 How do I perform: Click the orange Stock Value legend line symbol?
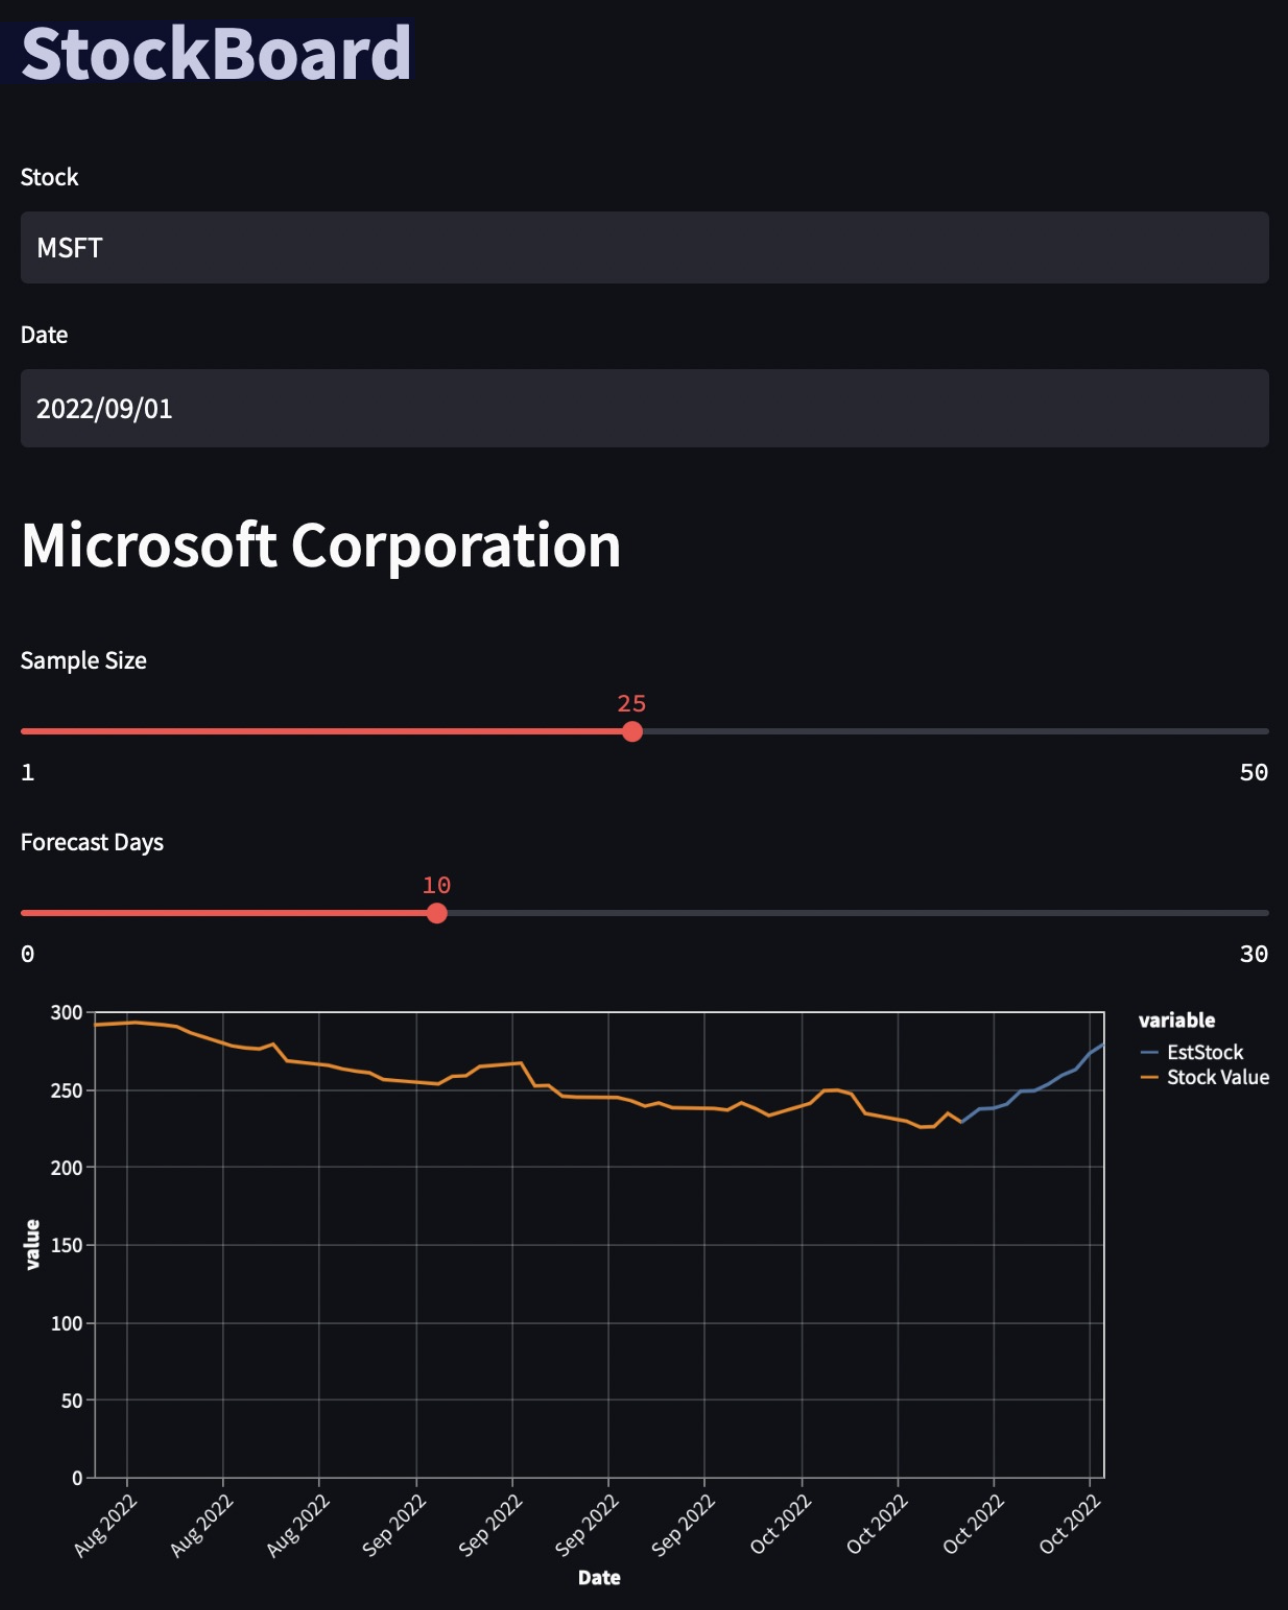coord(1149,1078)
